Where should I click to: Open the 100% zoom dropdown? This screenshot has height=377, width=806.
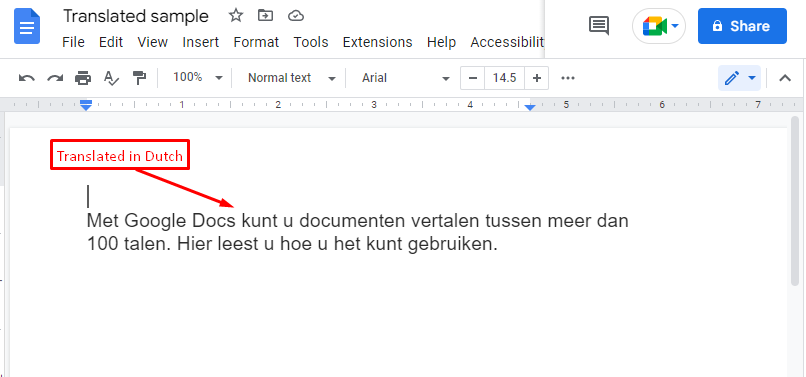tap(198, 78)
